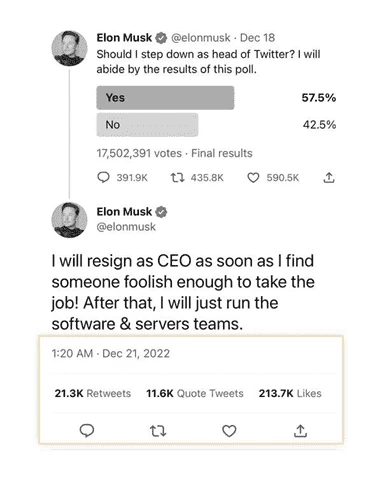Click the verified badge on the poll tweet

[x=161, y=38]
